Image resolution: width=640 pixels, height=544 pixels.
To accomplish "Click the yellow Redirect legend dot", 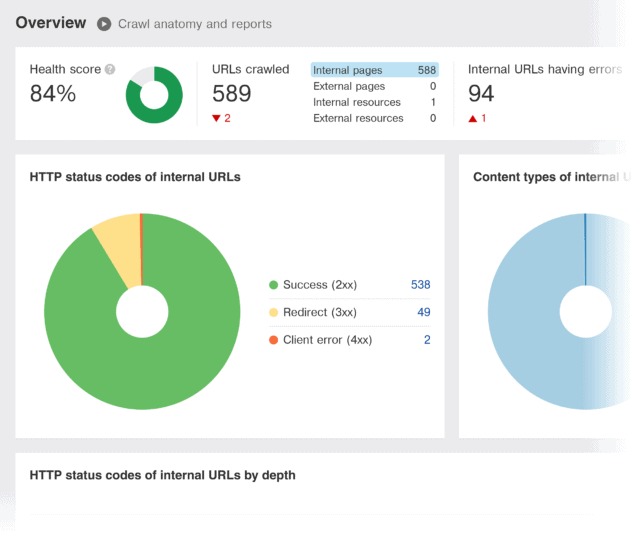I will coord(273,313).
